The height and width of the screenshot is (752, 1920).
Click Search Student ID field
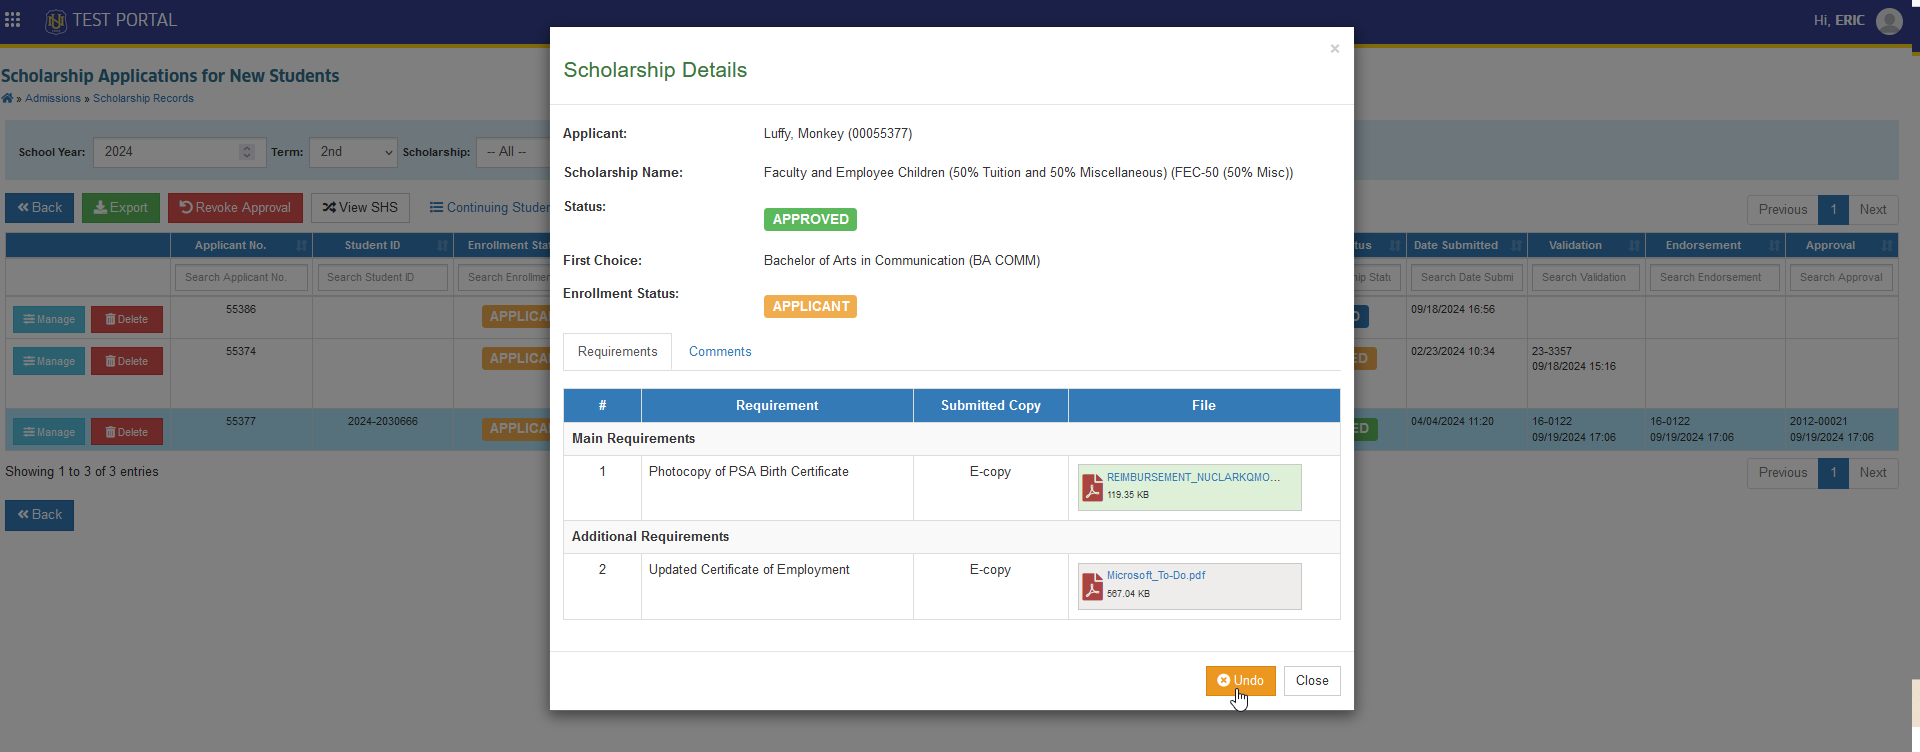tap(382, 278)
